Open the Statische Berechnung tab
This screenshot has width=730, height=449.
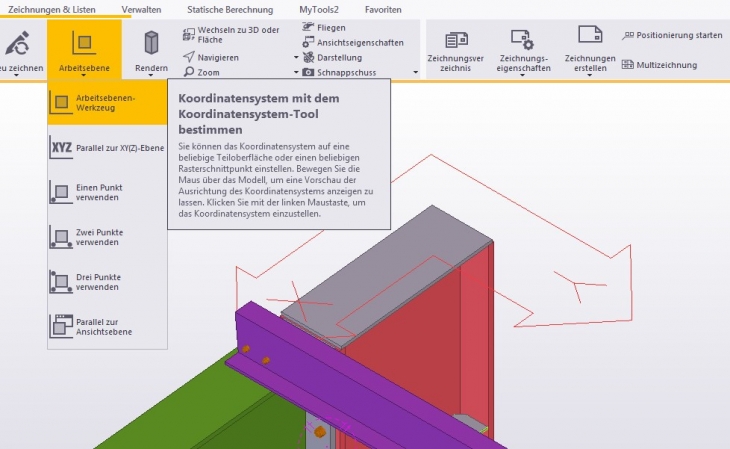coord(230,9)
